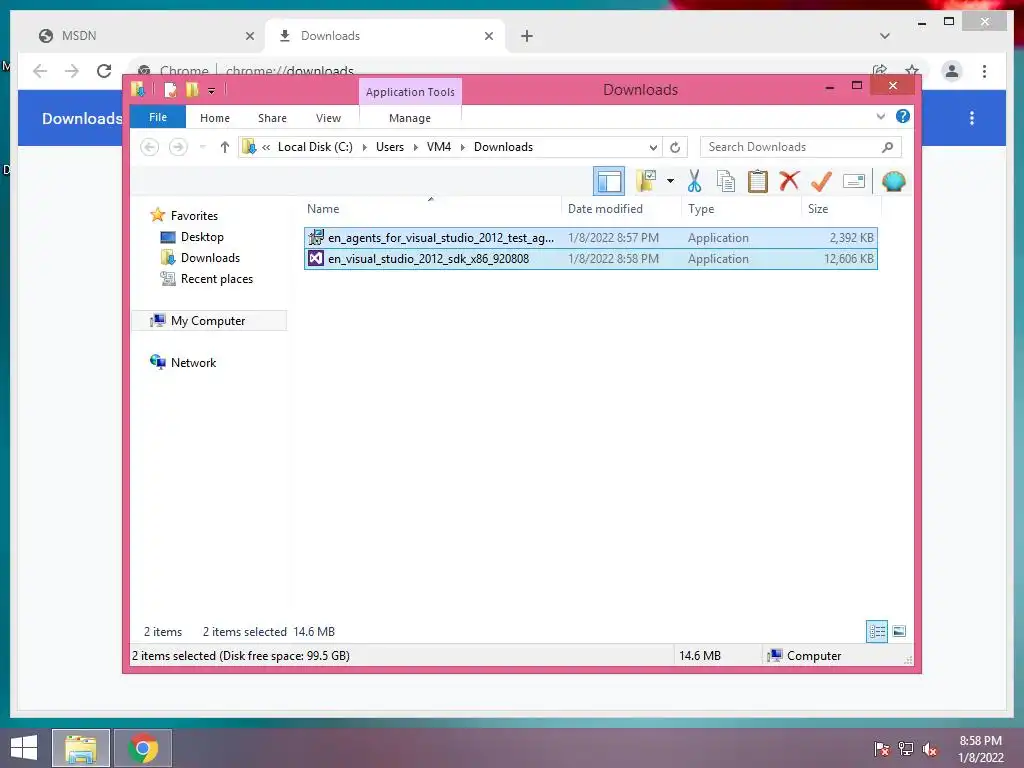This screenshot has height=768, width=1024.
Task: Expand the arrow after VM4 breadcrumb
Action: 462,147
